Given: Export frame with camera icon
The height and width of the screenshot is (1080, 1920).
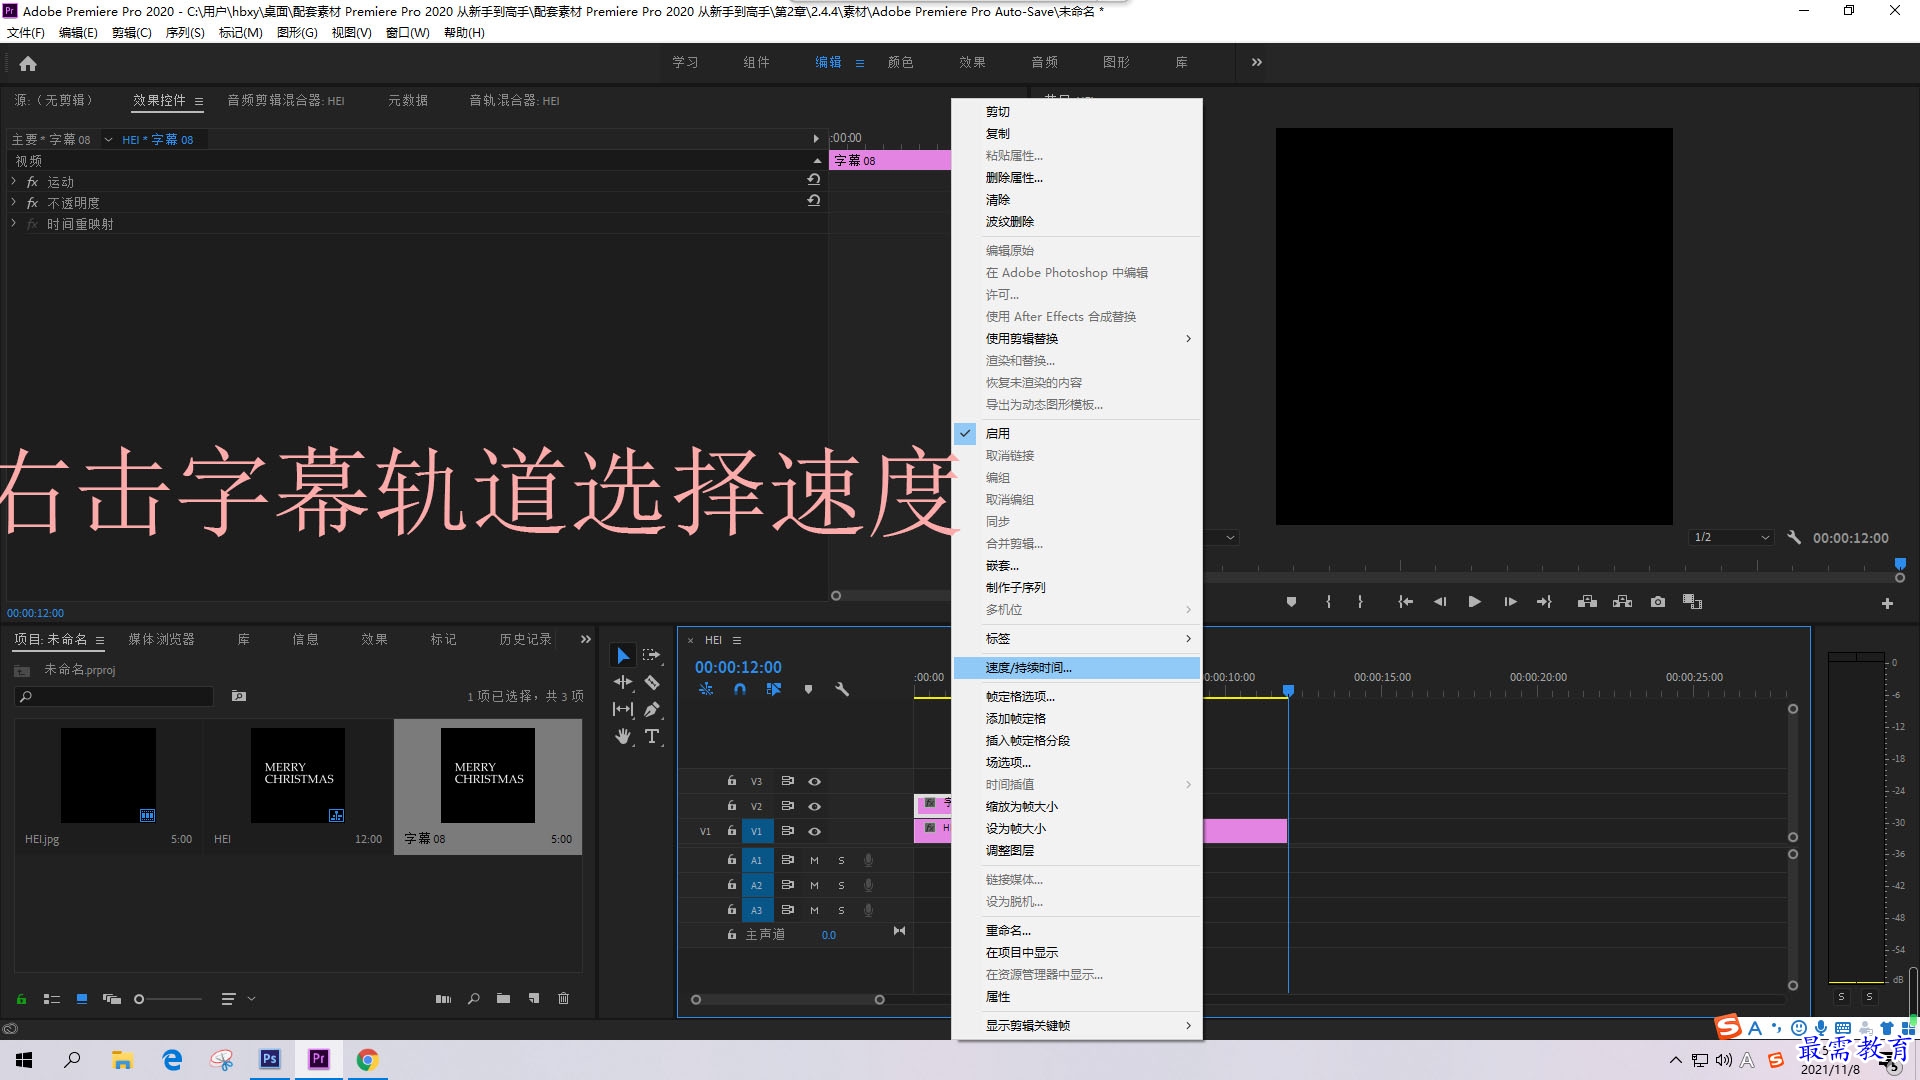Looking at the screenshot, I should (1658, 602).
